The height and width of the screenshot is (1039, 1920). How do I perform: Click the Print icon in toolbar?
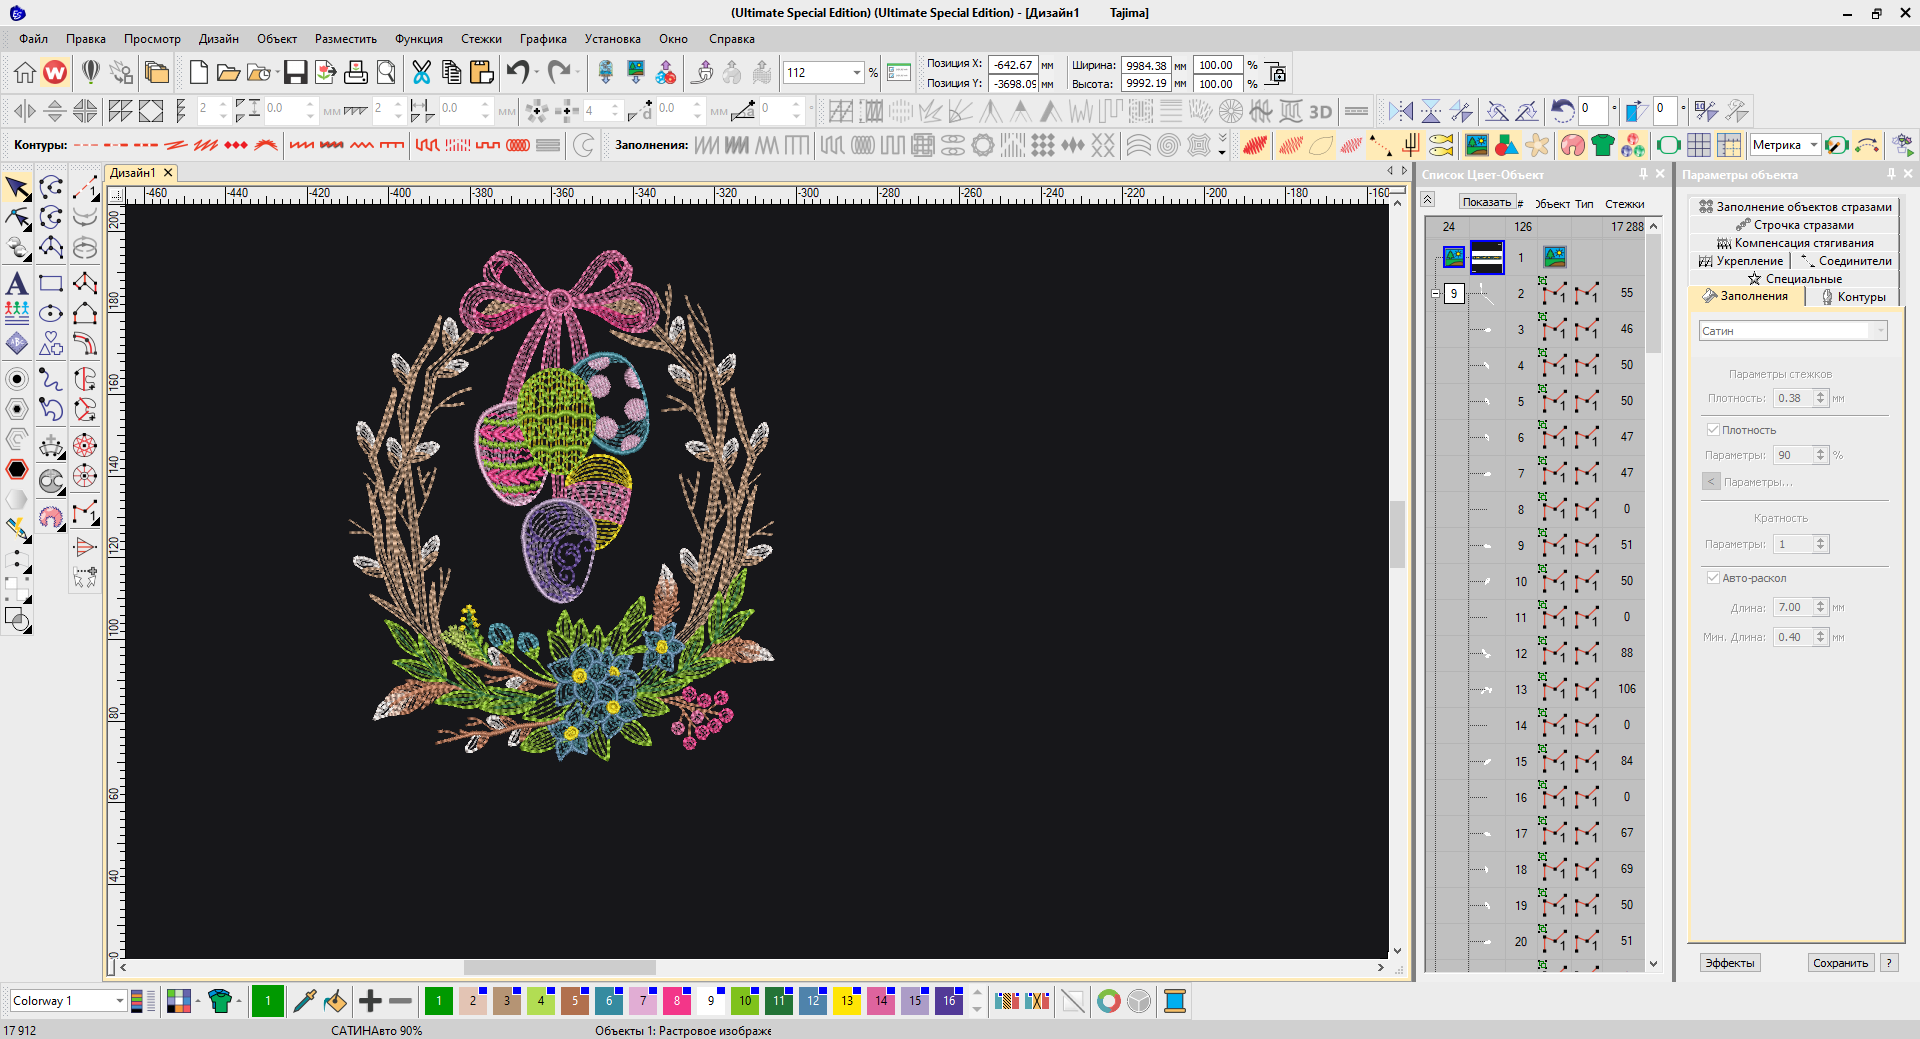tap(356, 72)
